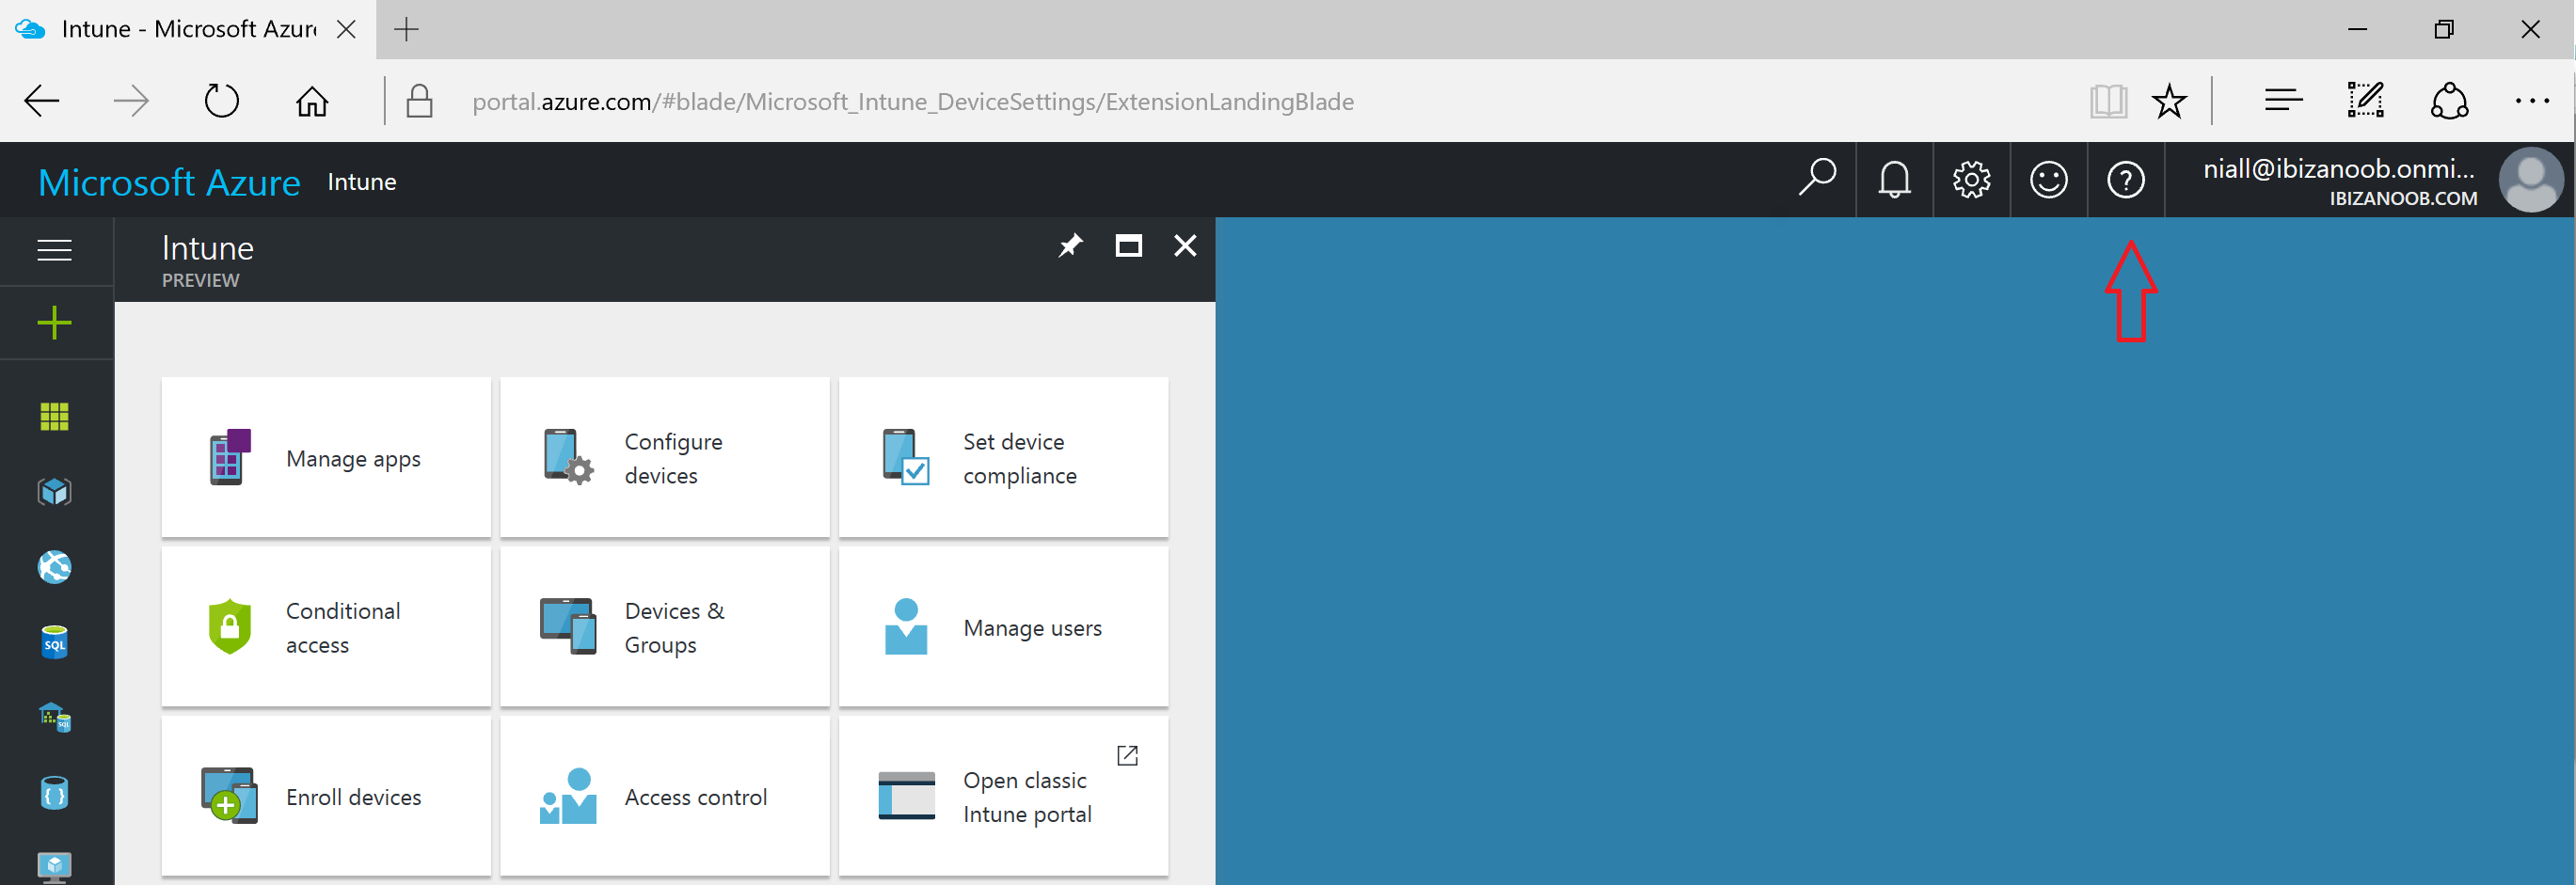Click the site lock icon
The width and height of the screenshot is (2576, 885).
click(420, 101)
